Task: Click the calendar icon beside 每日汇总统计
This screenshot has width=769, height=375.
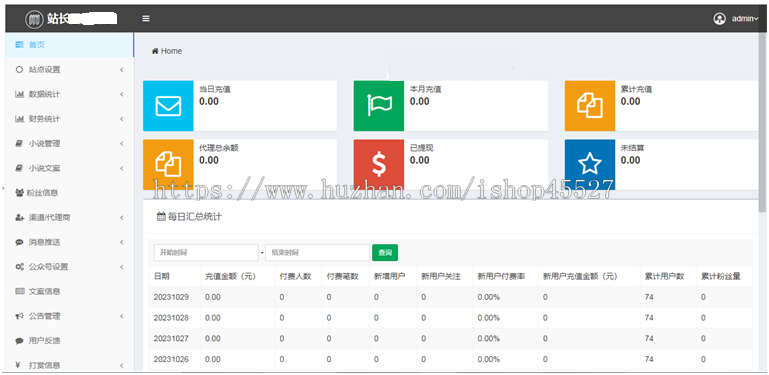Action: [x=161, y=216]
